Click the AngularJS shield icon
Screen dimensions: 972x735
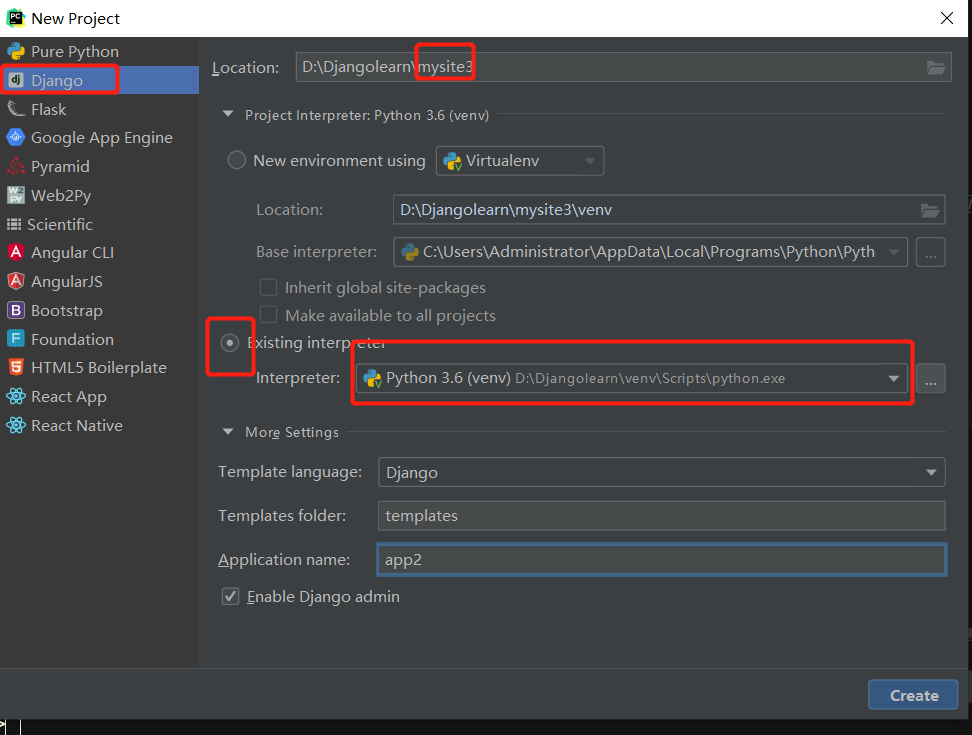click(16, 281)
